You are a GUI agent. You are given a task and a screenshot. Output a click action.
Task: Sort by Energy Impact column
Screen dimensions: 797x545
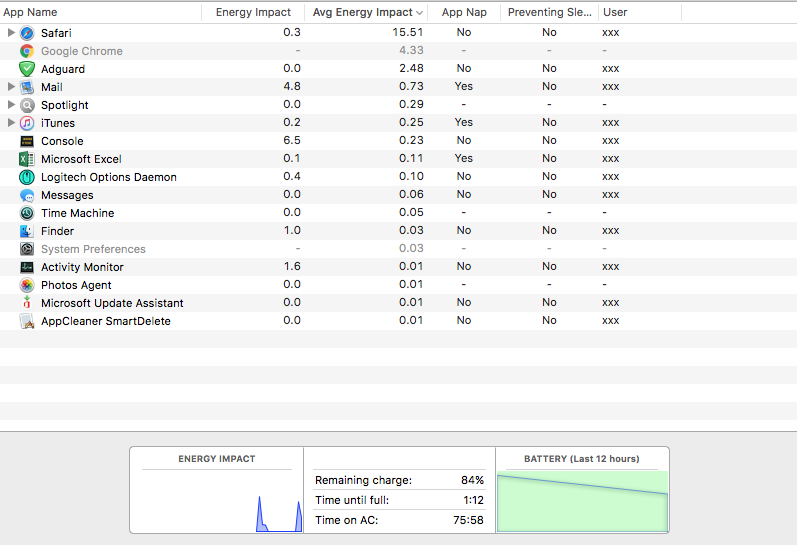coord(253,12)
